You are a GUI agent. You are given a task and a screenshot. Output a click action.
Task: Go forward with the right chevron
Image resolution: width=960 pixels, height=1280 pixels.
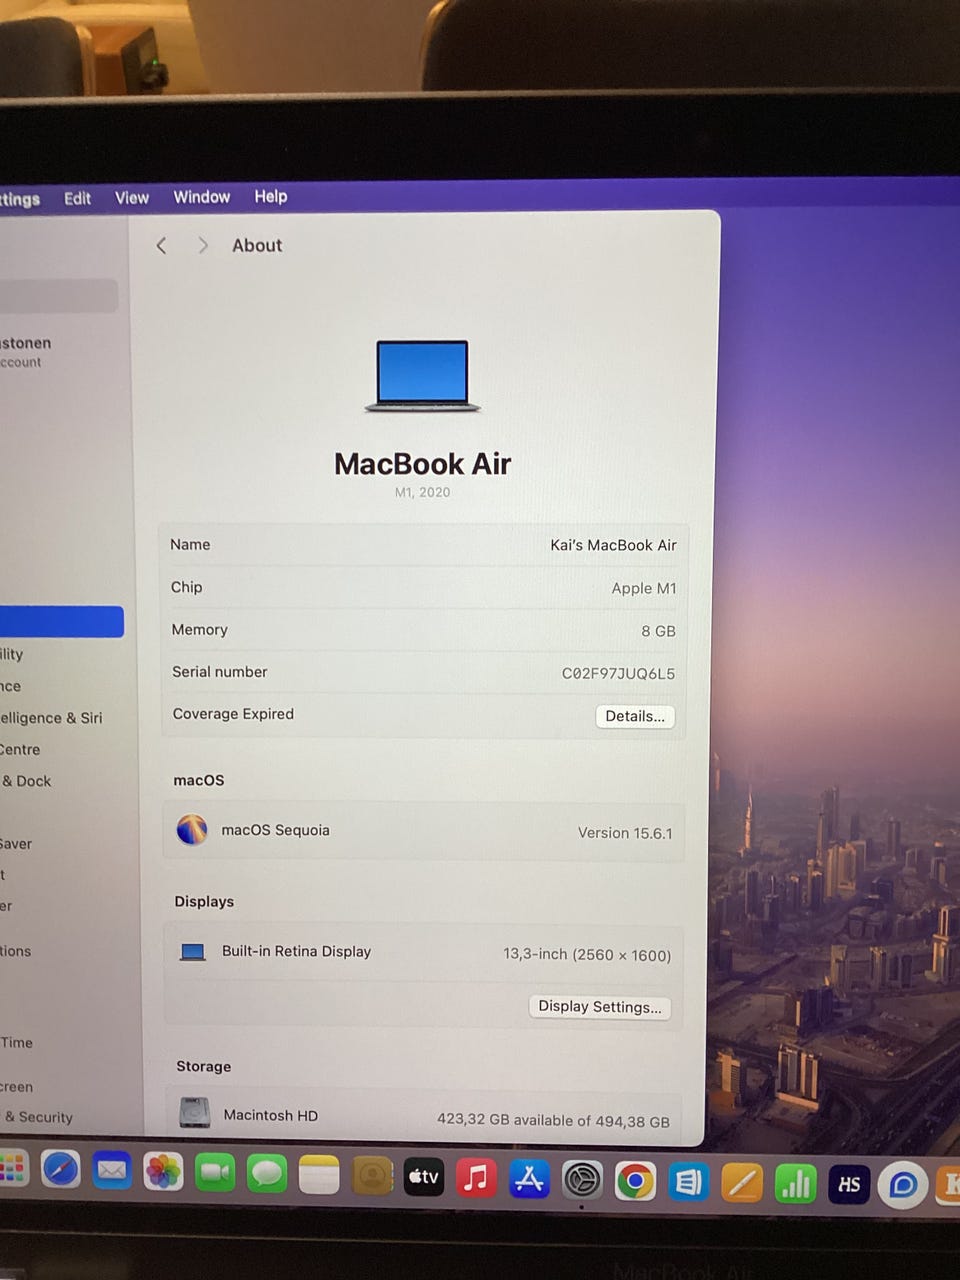tap(203, 245)
